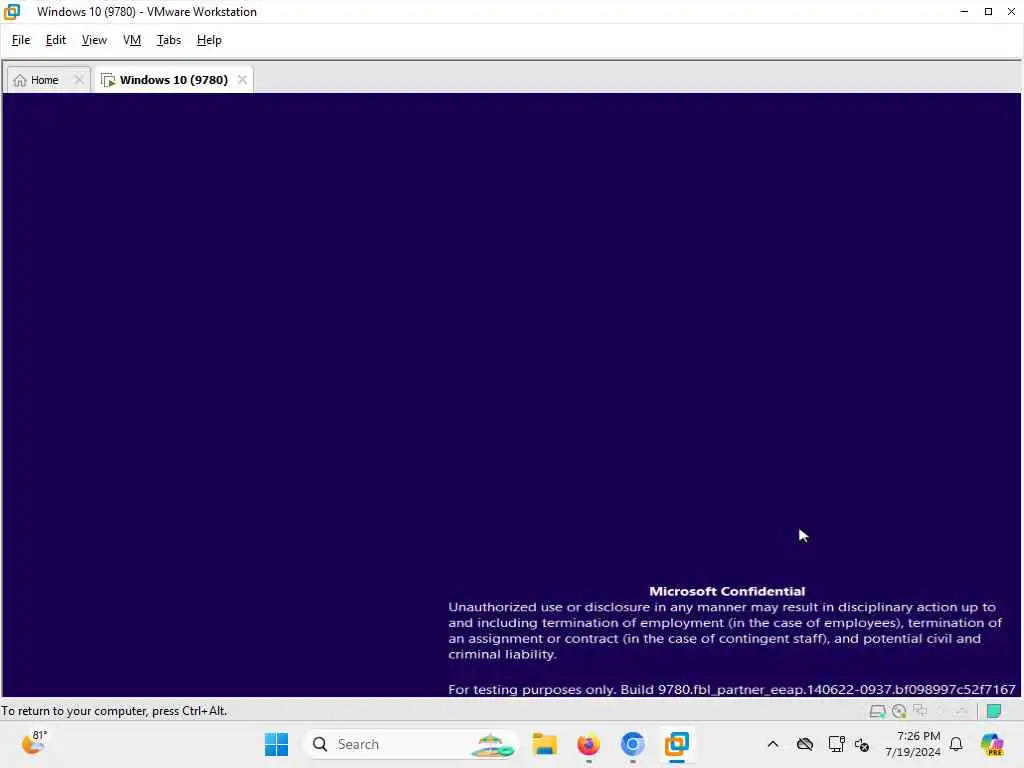Close the Home tab
Image resolution: width=1024 pixels, height=768 pixels.
(79, 80)
